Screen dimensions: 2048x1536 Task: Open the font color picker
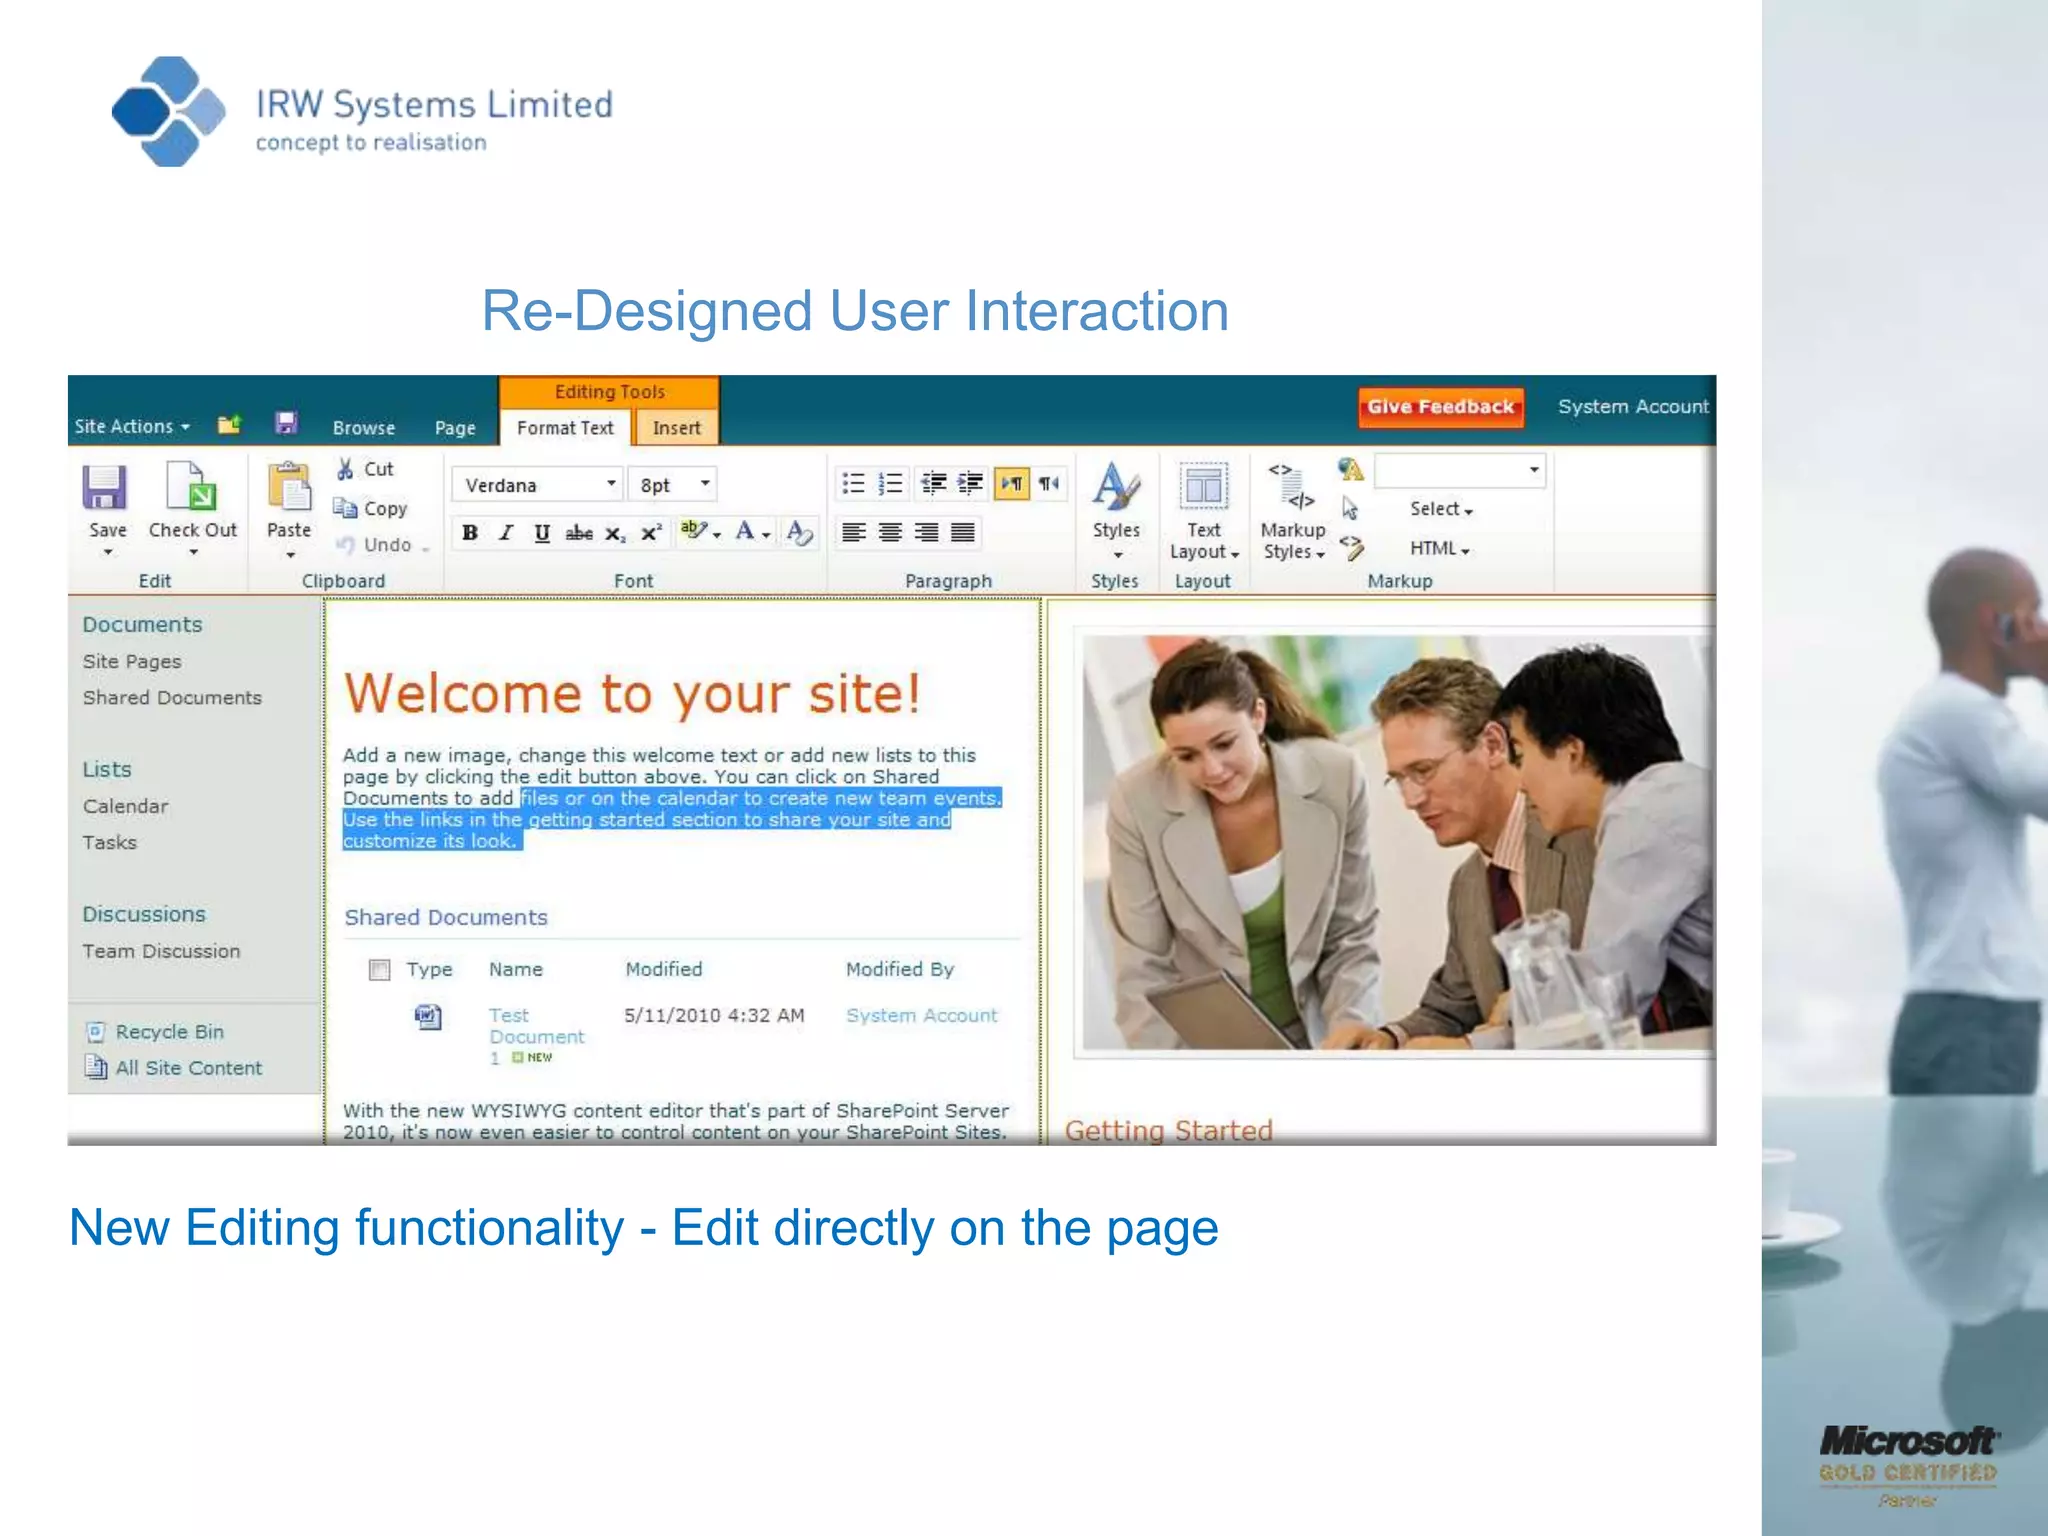[x=766, y=534]
